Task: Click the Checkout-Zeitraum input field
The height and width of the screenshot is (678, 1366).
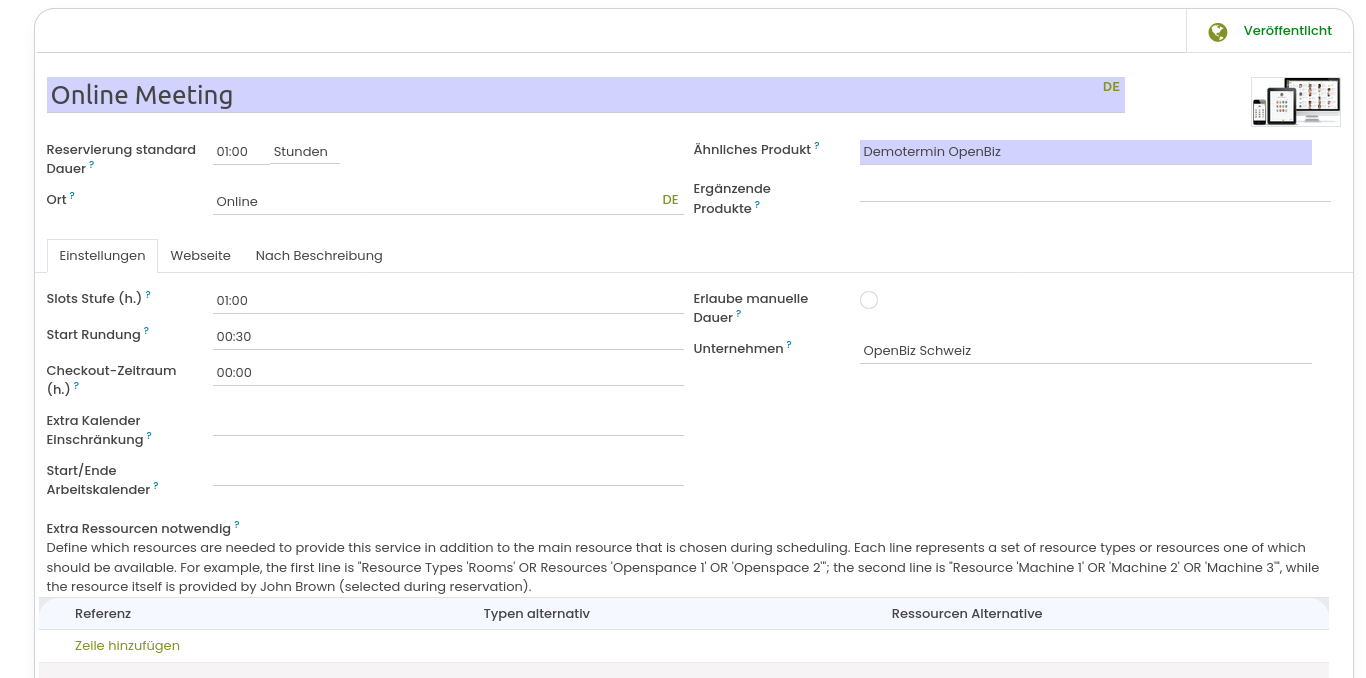Action: pos(448,373)
